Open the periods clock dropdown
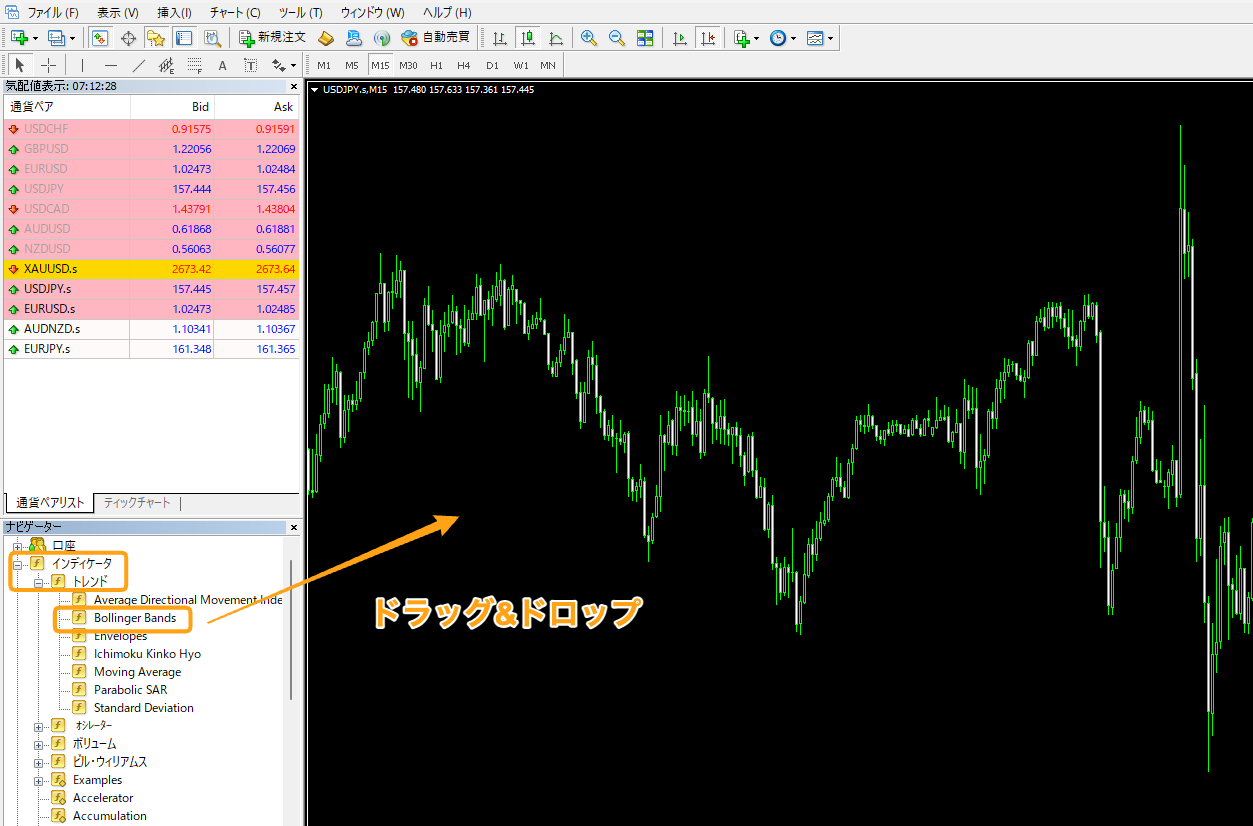Screen dimensions: 1253x826 pos(783,38)
